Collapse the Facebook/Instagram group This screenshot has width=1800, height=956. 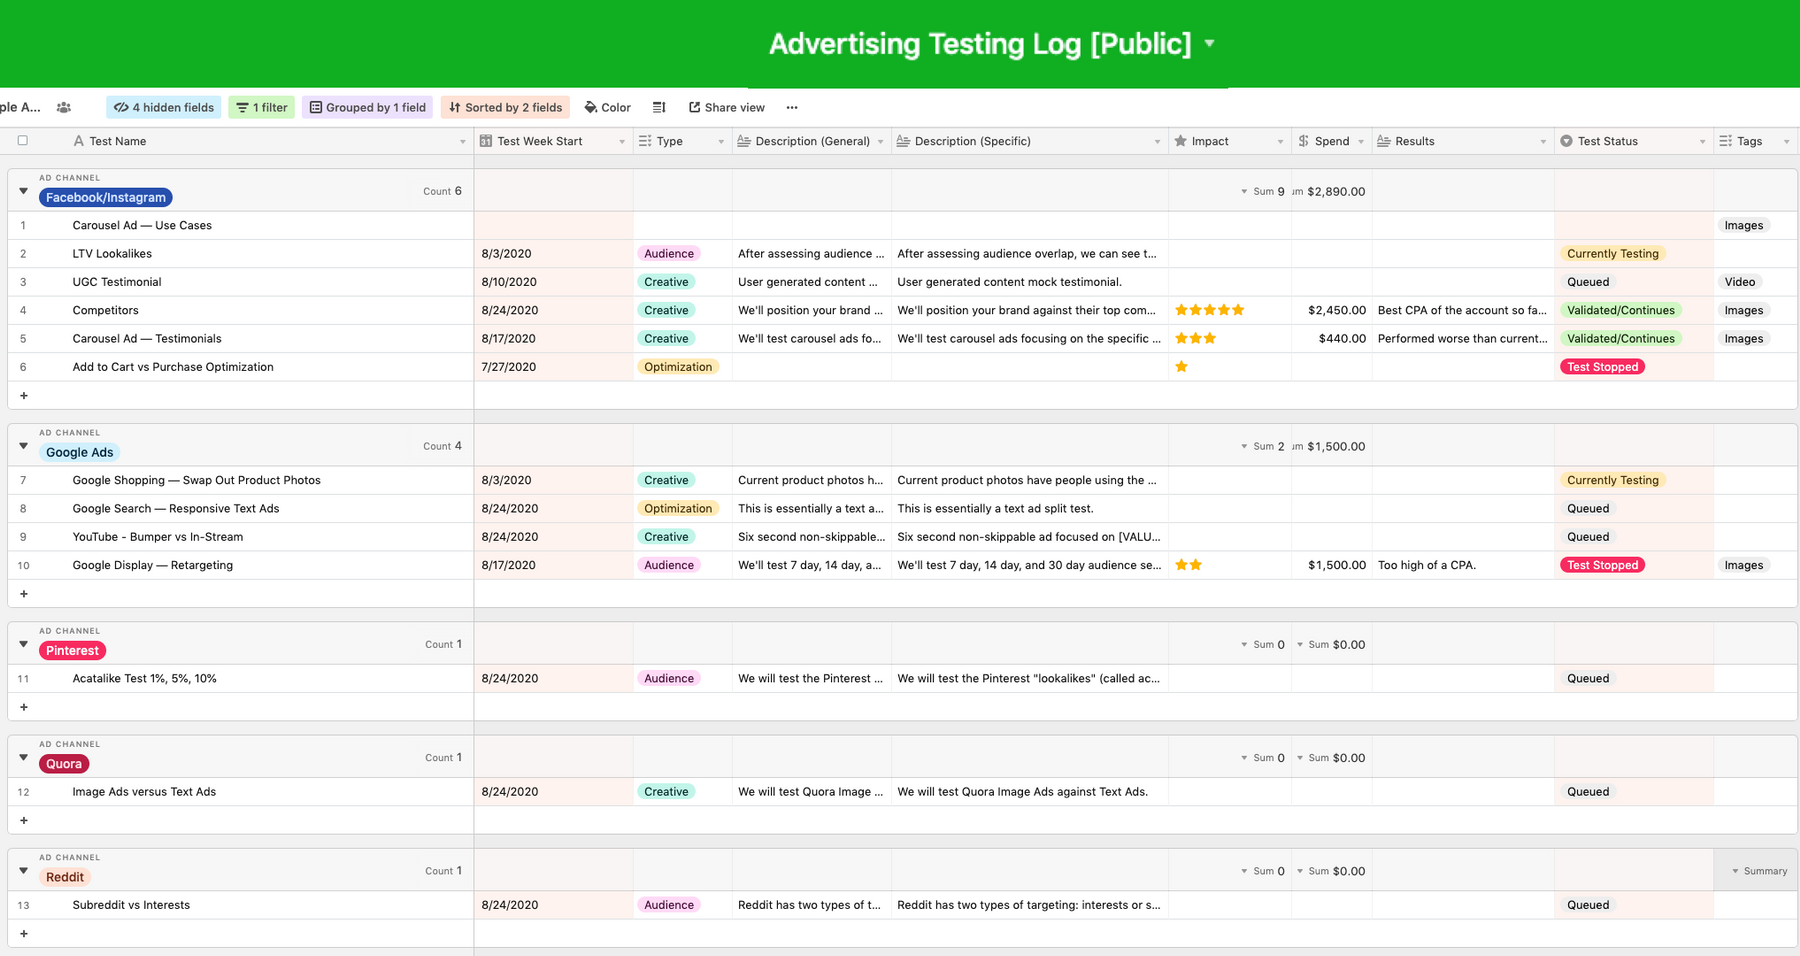(x=23, y=191)
